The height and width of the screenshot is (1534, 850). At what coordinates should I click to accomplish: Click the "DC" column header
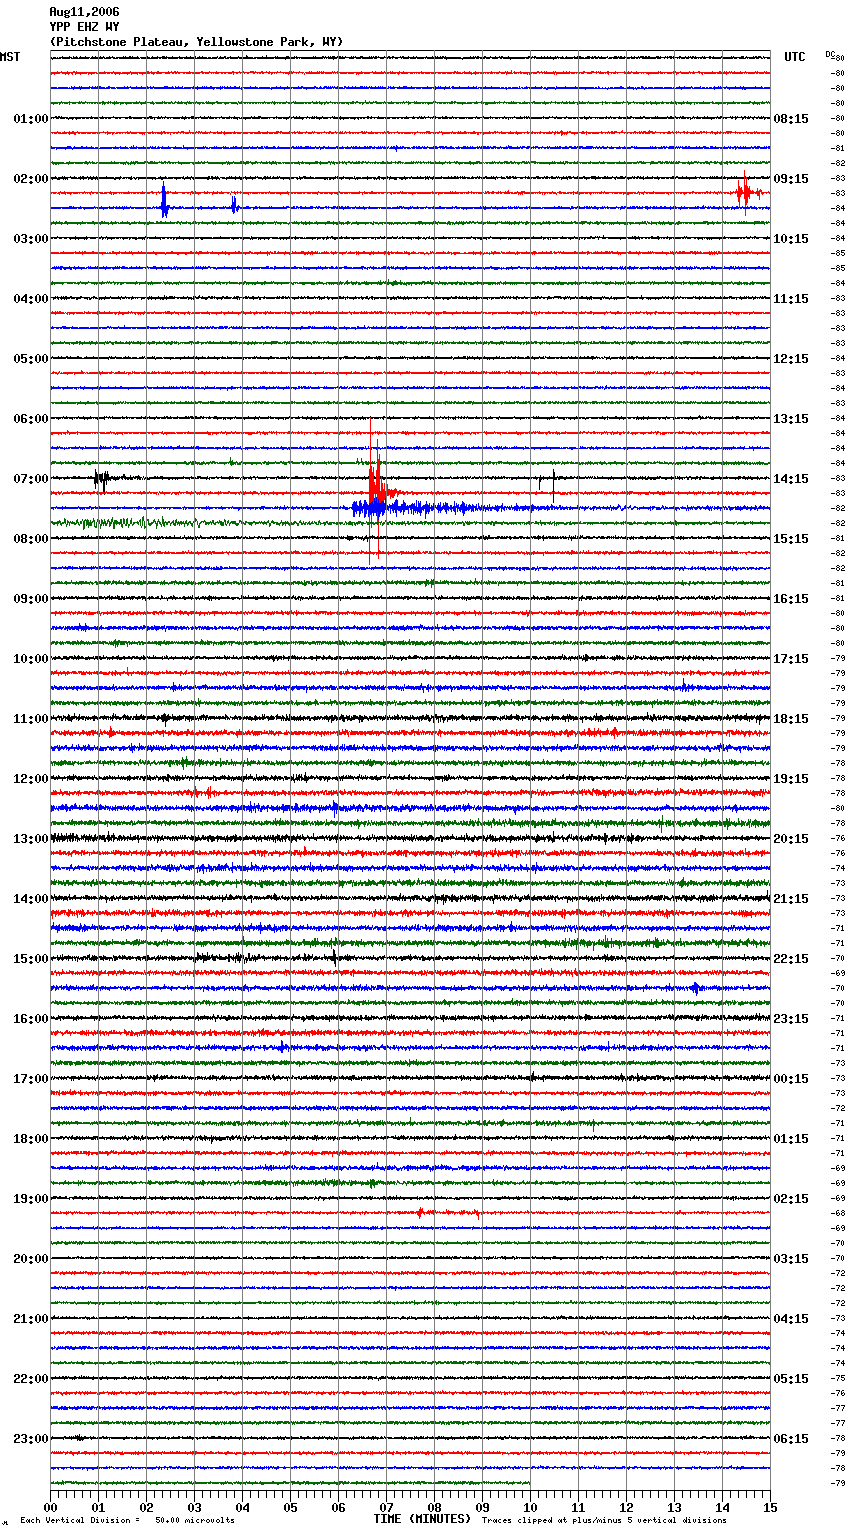tap(830, 54)
